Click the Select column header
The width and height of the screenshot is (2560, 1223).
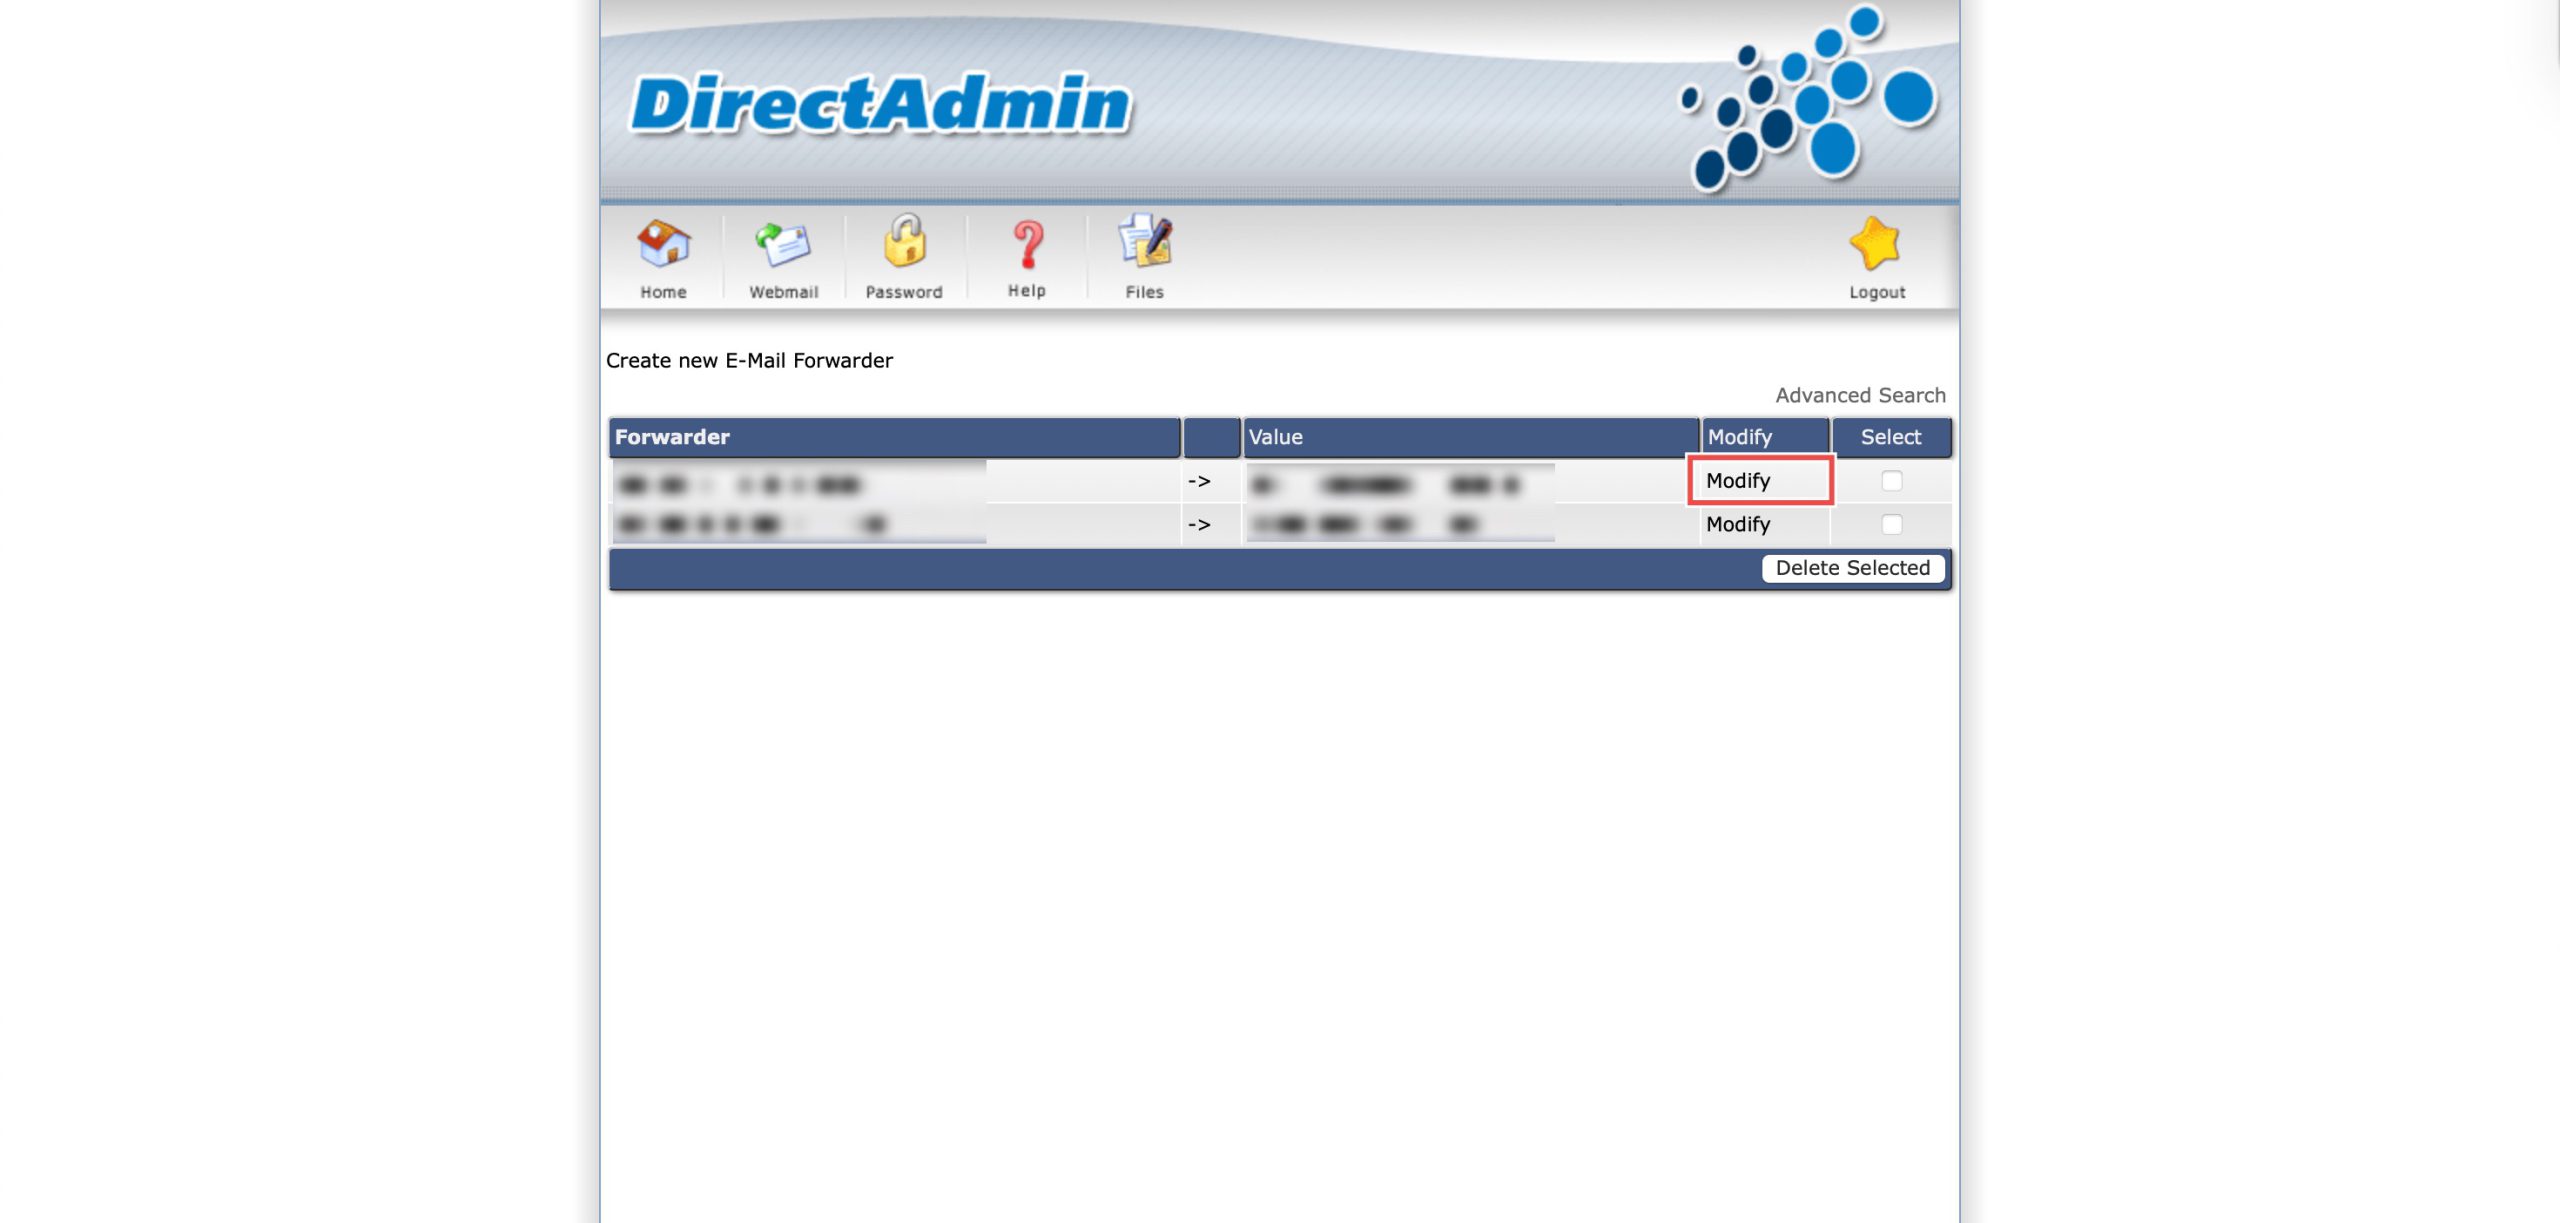(1890, 437)
